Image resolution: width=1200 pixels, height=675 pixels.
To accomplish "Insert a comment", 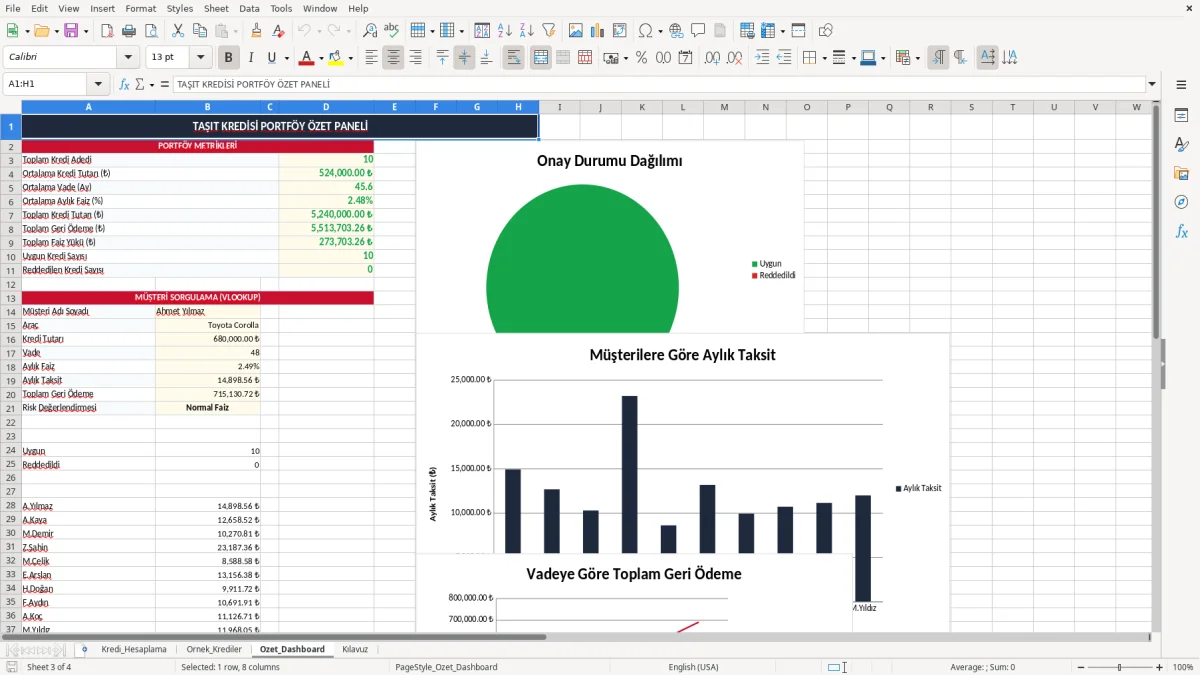I will pyautogui.click(x=698, y=31).
